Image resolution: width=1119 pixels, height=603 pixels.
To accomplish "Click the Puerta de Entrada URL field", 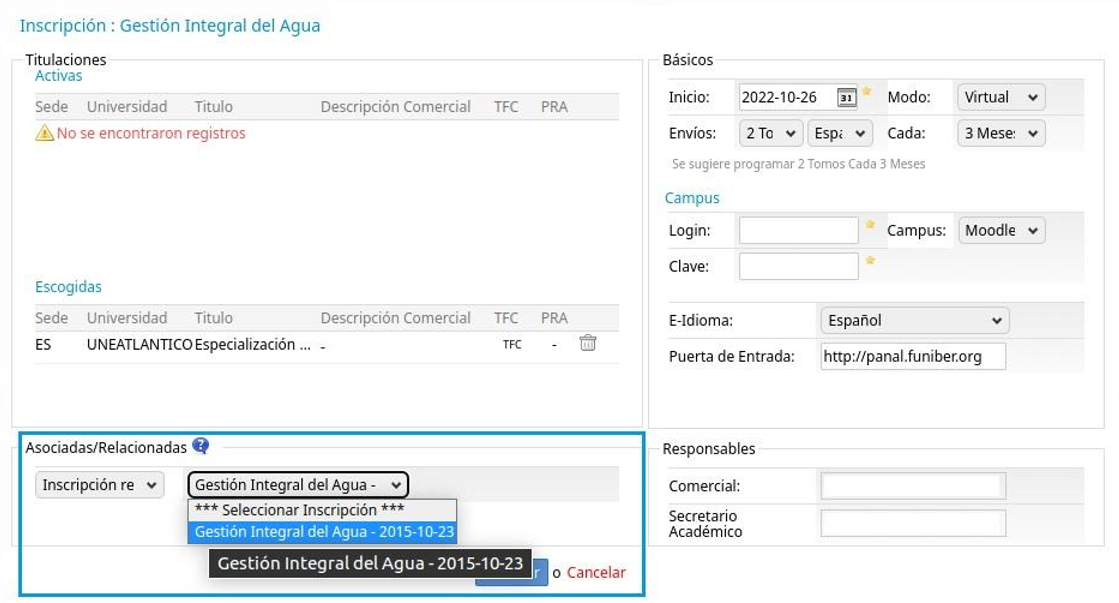I will point(912,357).
